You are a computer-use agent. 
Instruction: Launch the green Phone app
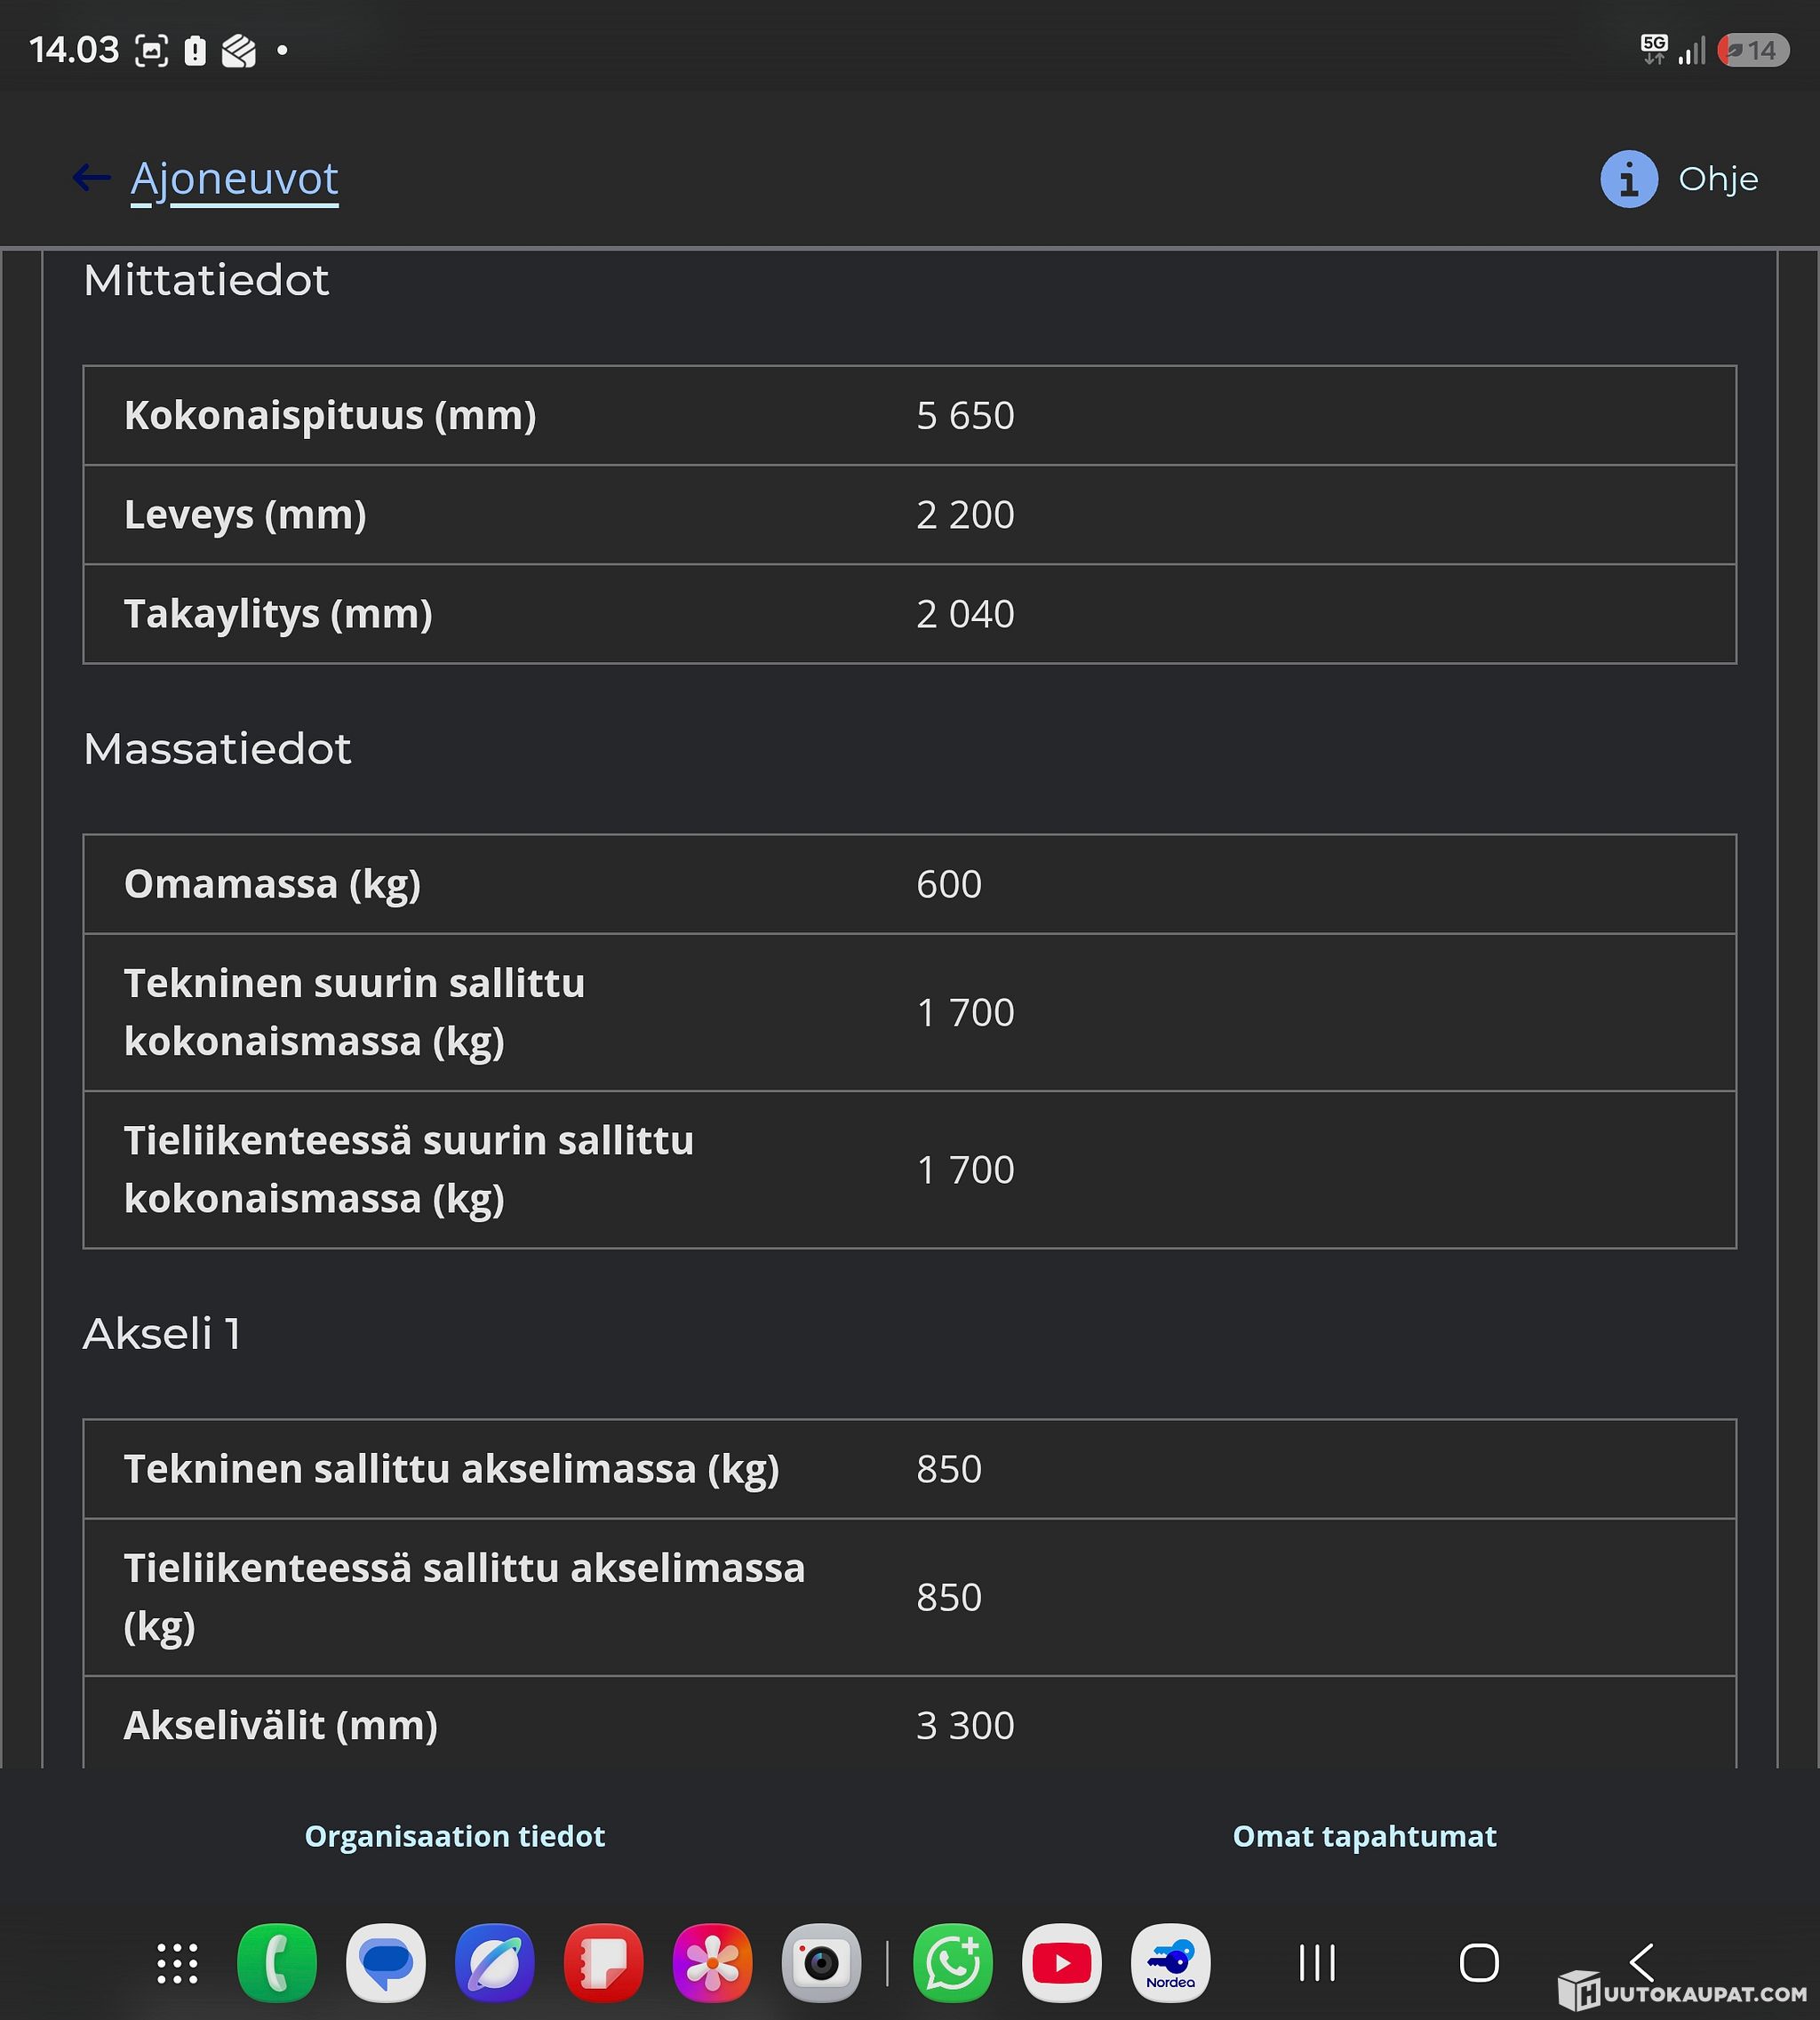pyautogui.click(x=277, y=1963)
